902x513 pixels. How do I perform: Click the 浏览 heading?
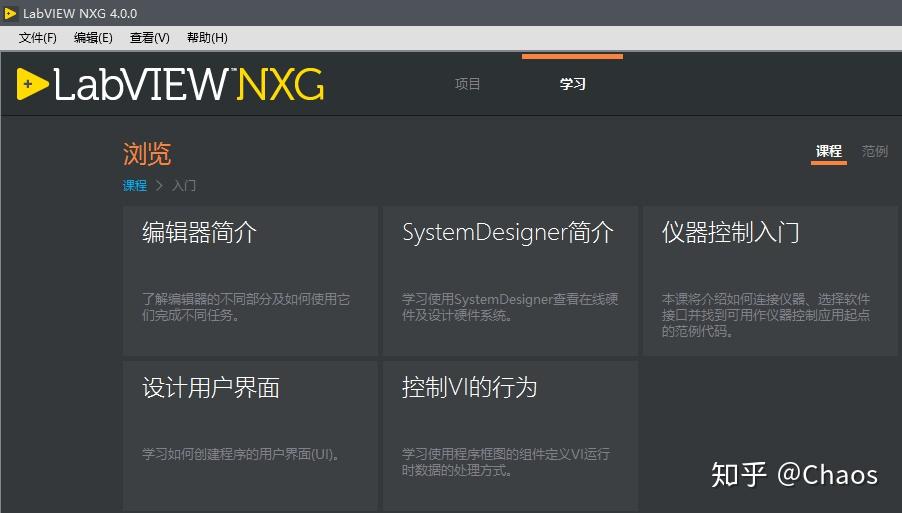(147, 154)
